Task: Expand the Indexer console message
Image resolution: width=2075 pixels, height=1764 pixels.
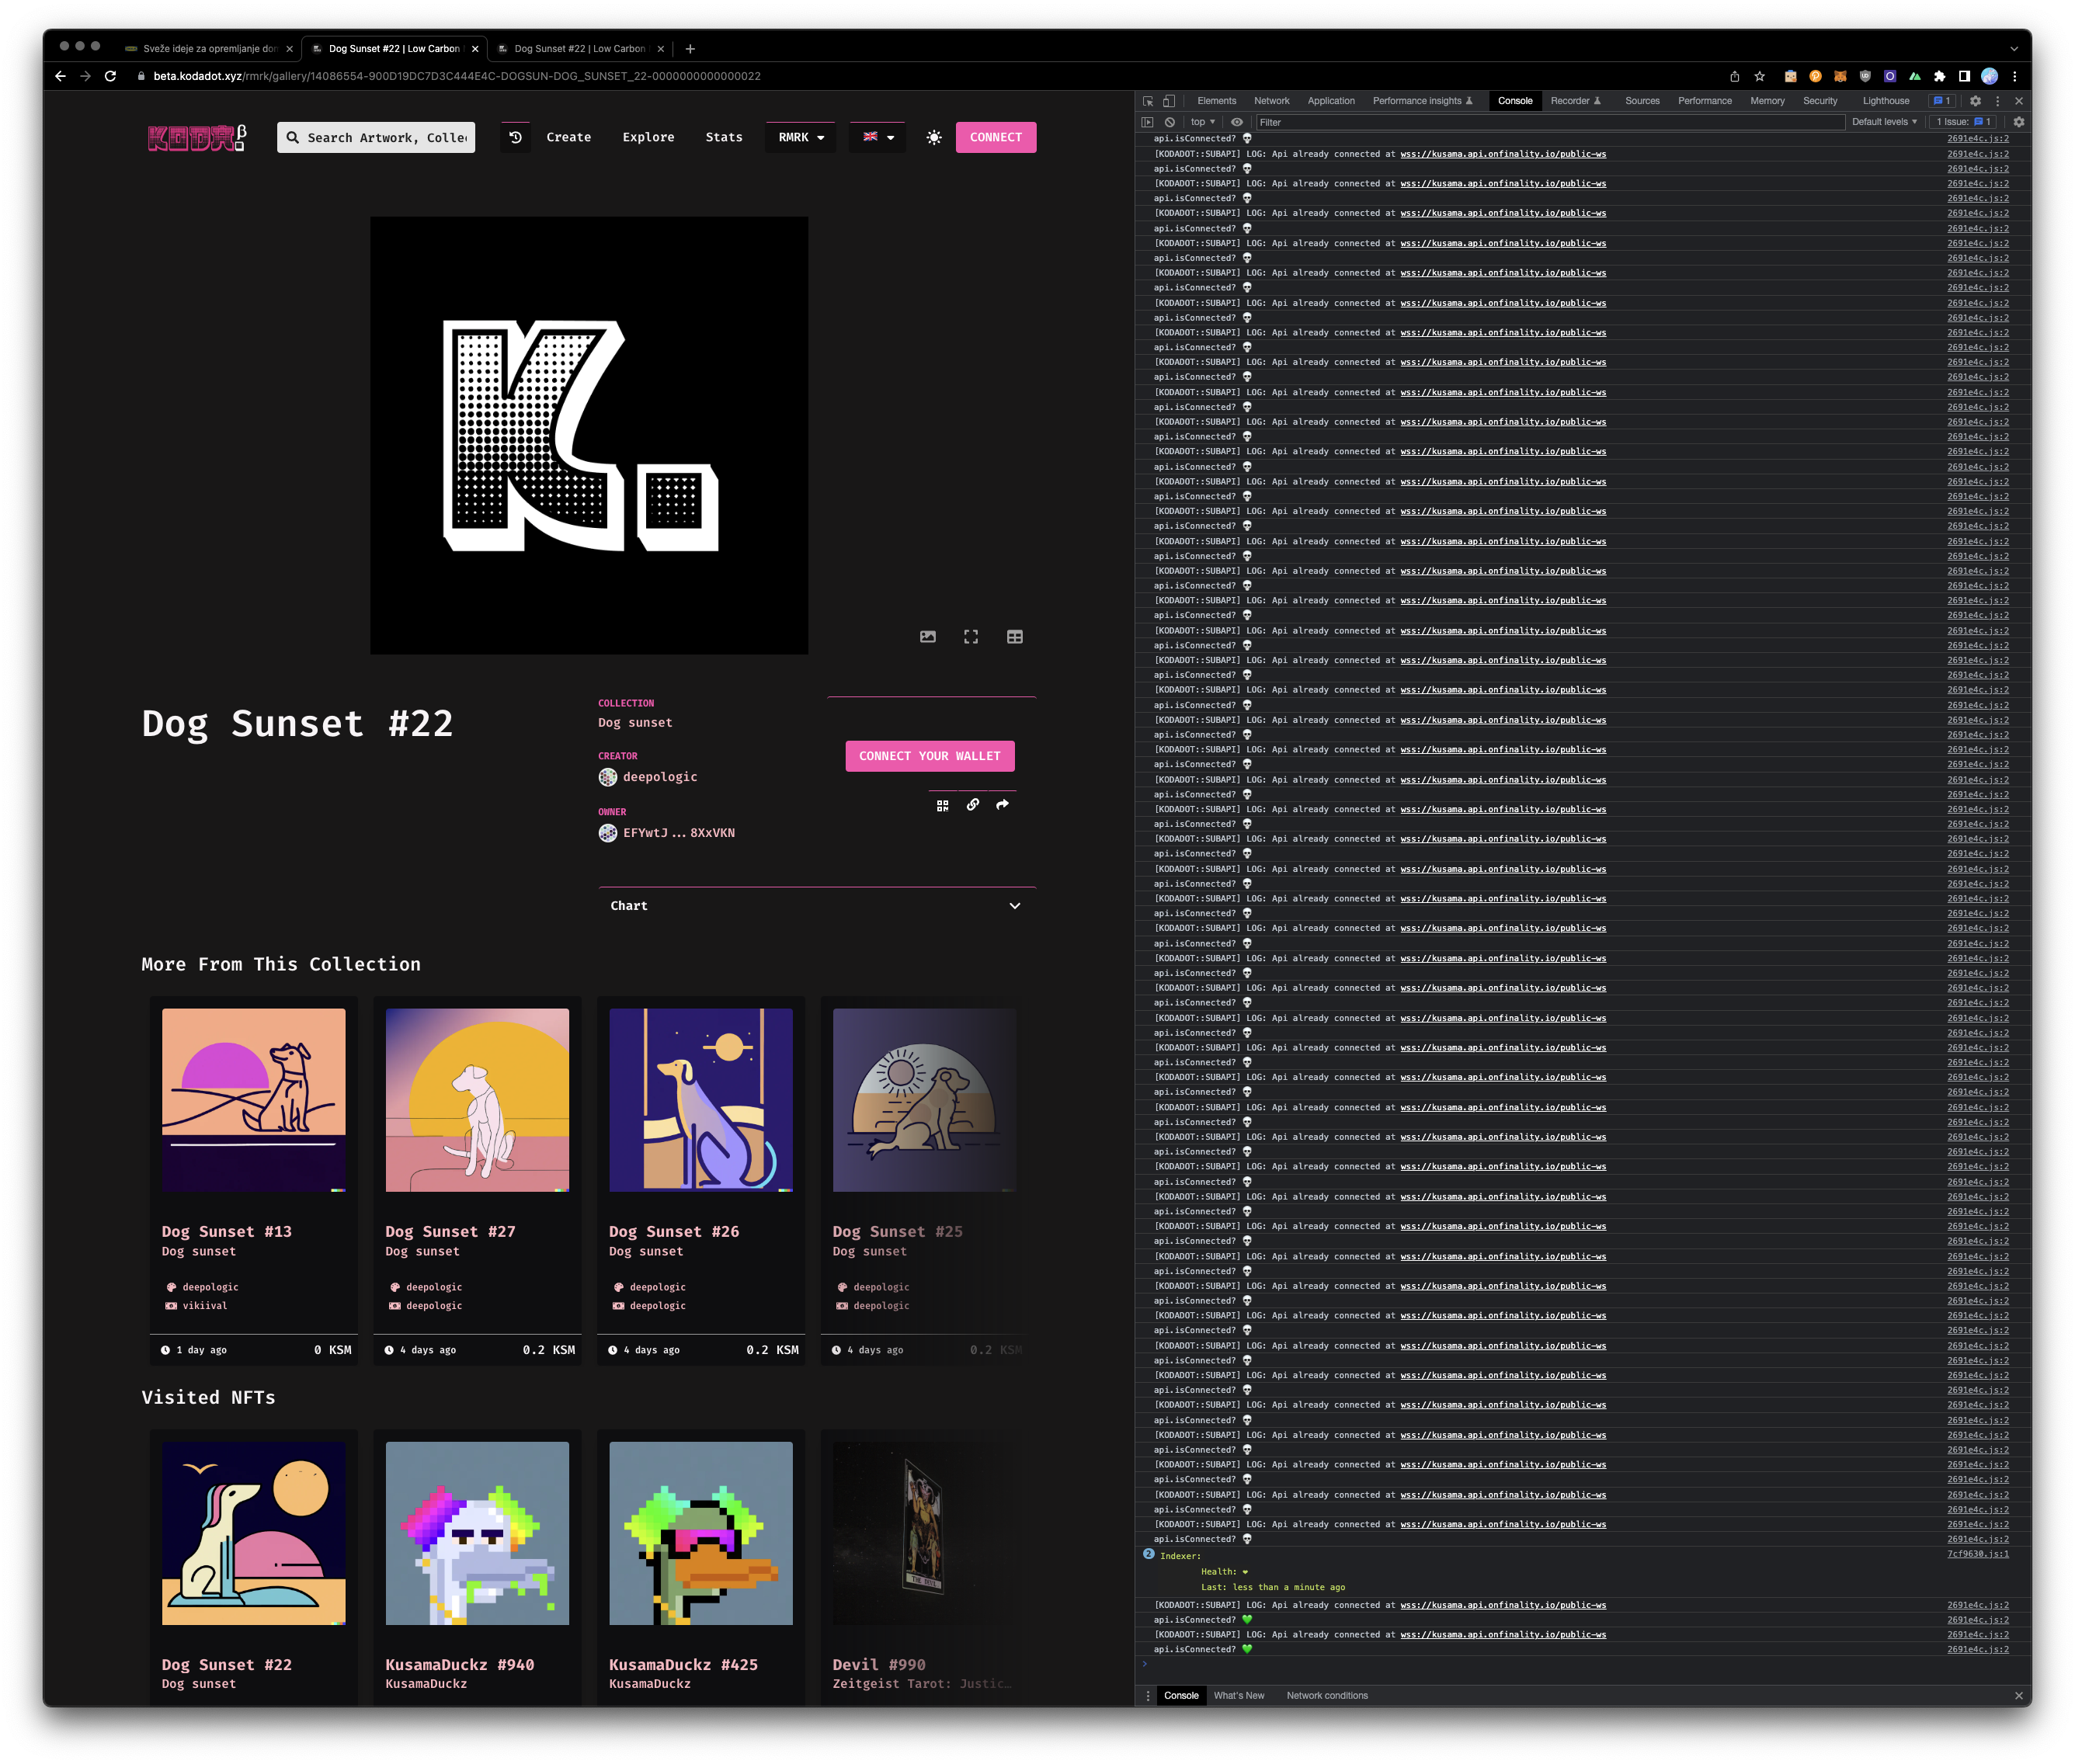Action: pos(1148,1554)
